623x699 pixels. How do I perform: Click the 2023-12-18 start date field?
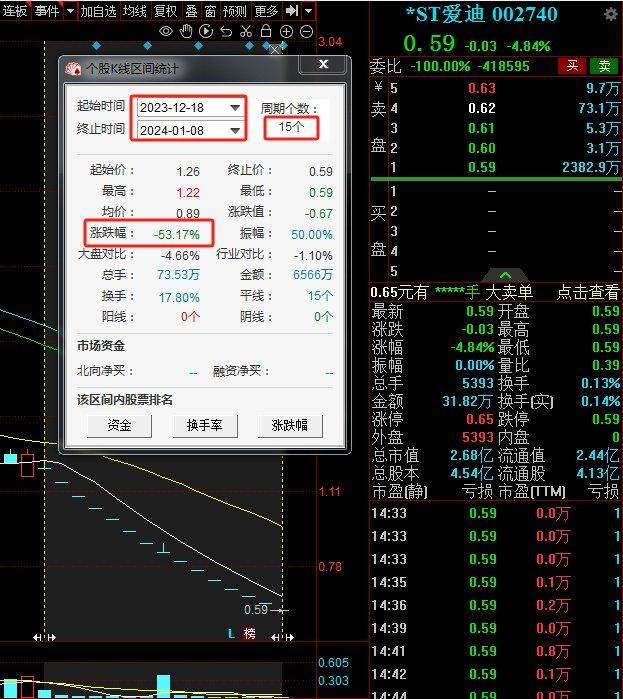190,107
